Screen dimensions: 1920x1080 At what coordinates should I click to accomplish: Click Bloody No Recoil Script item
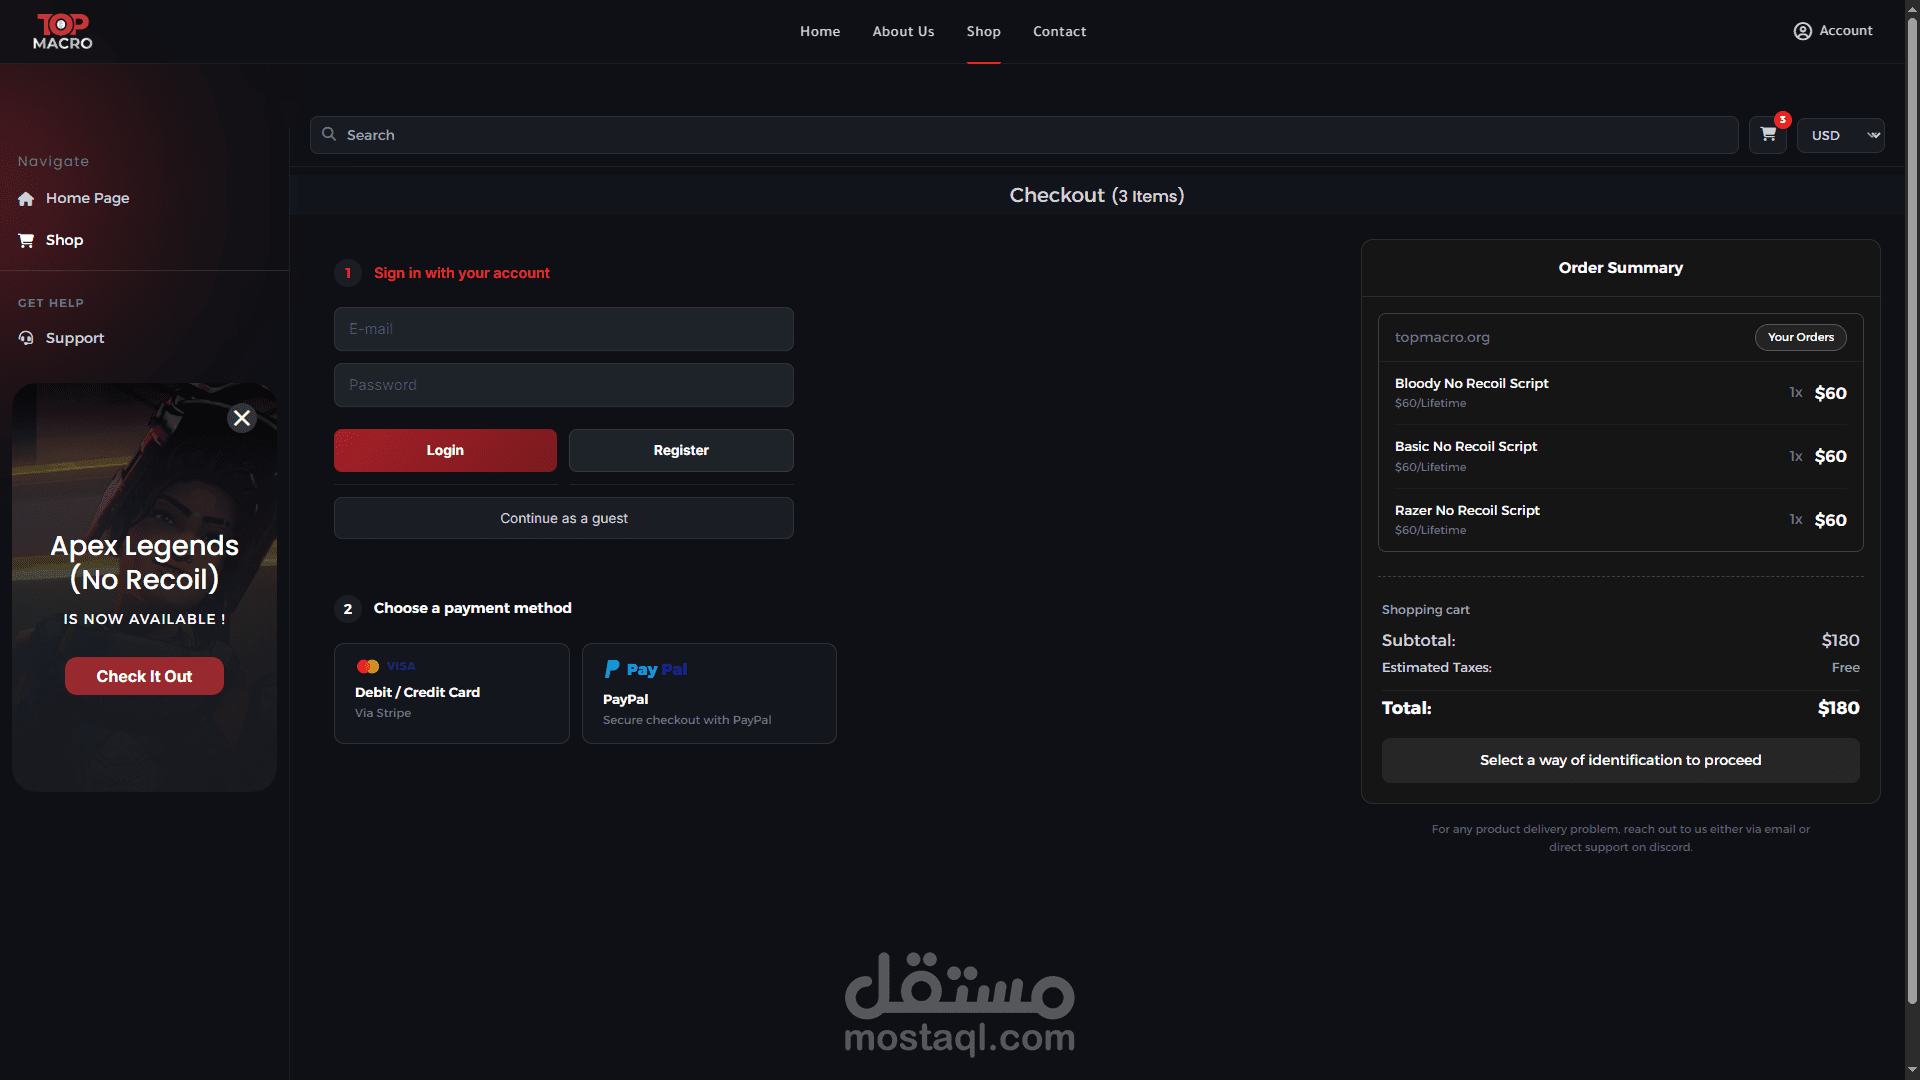pyautogui.click(x=1621, y=393)
